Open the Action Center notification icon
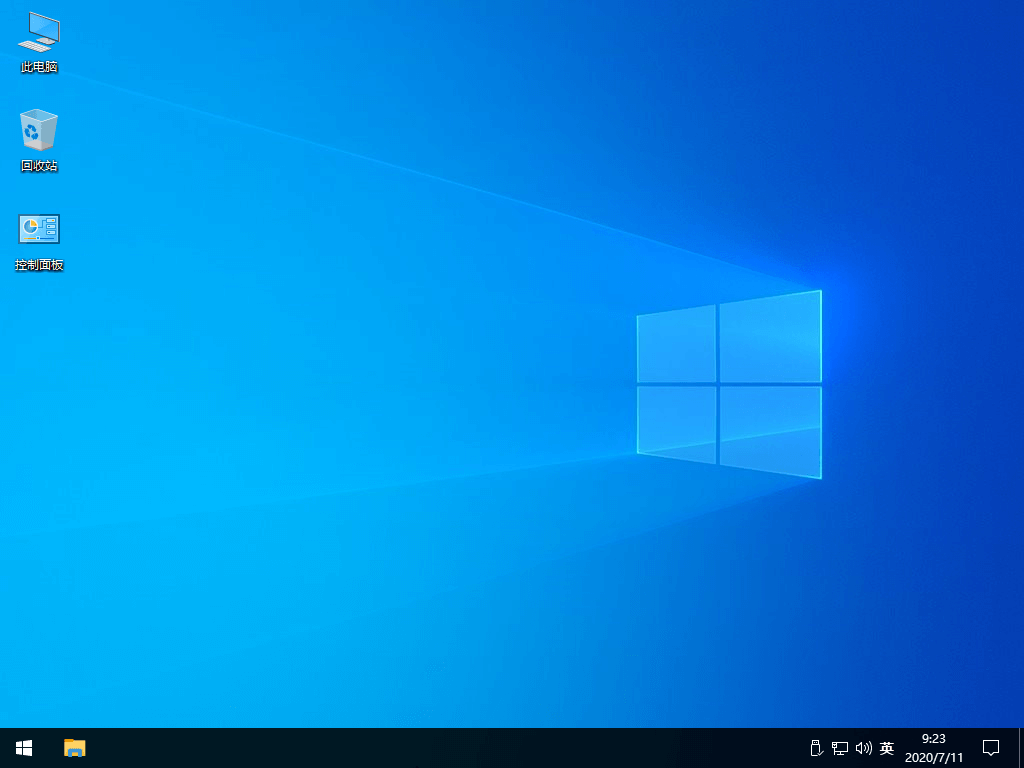The image size is (1024, 768). tap(991, 747)
